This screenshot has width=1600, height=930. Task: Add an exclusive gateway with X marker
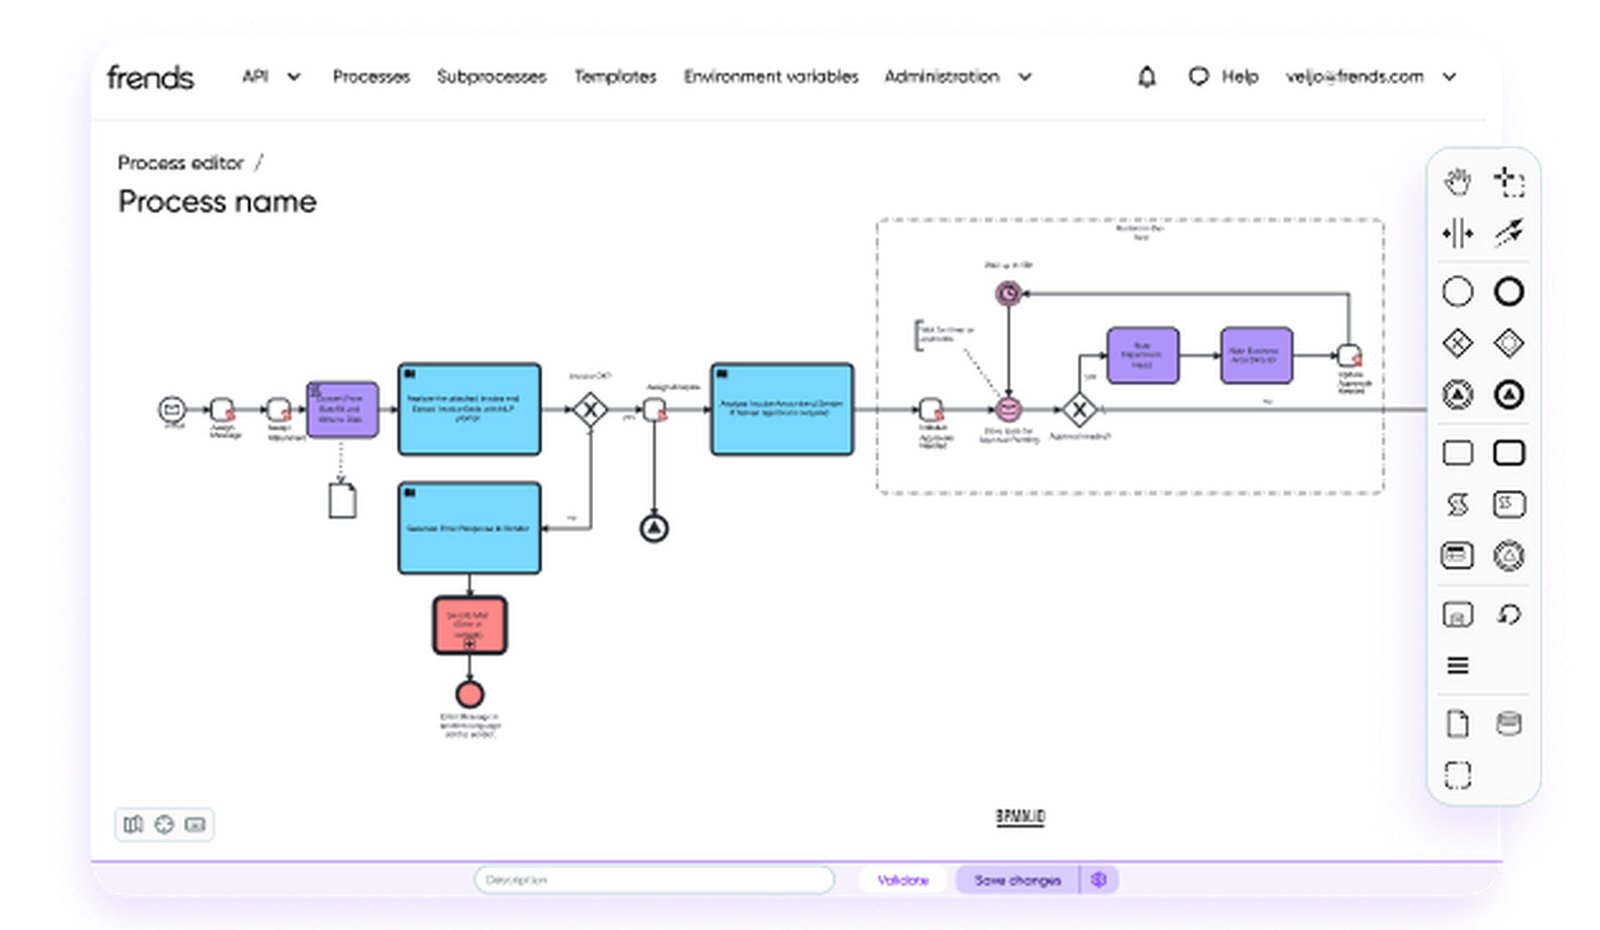point(1457,344)
